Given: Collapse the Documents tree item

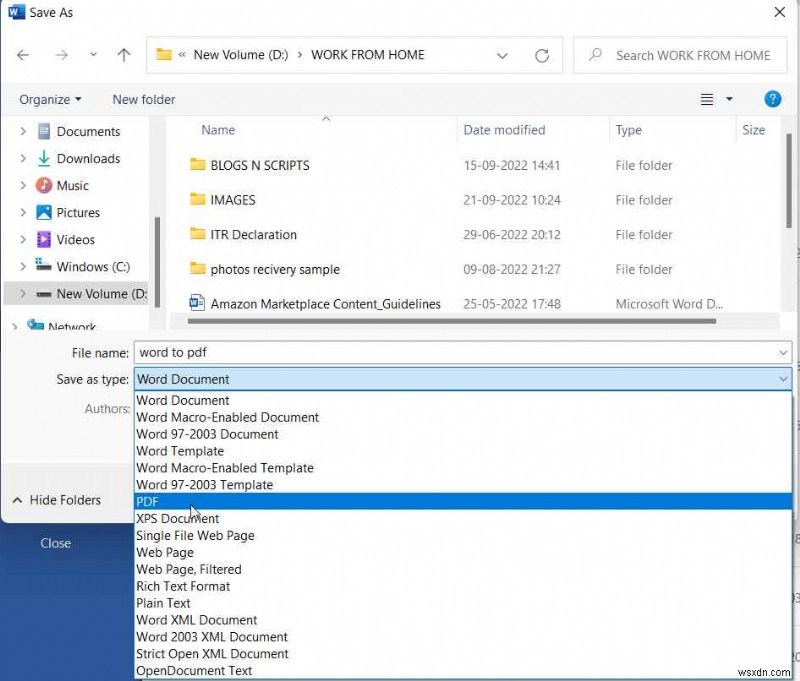Looking at the screenshot, I should coord(22,131).
